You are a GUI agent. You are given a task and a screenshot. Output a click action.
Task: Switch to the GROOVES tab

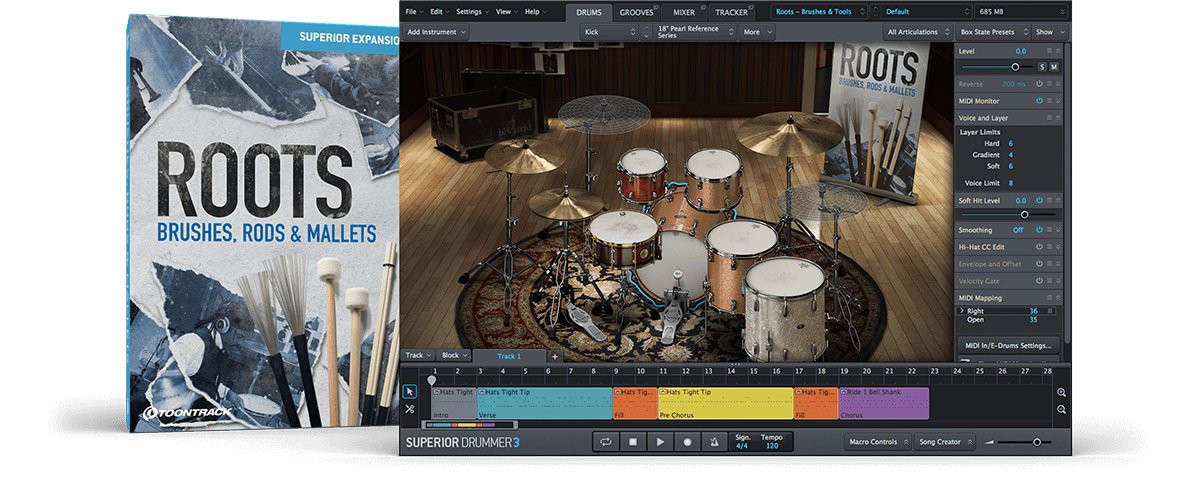637,12
